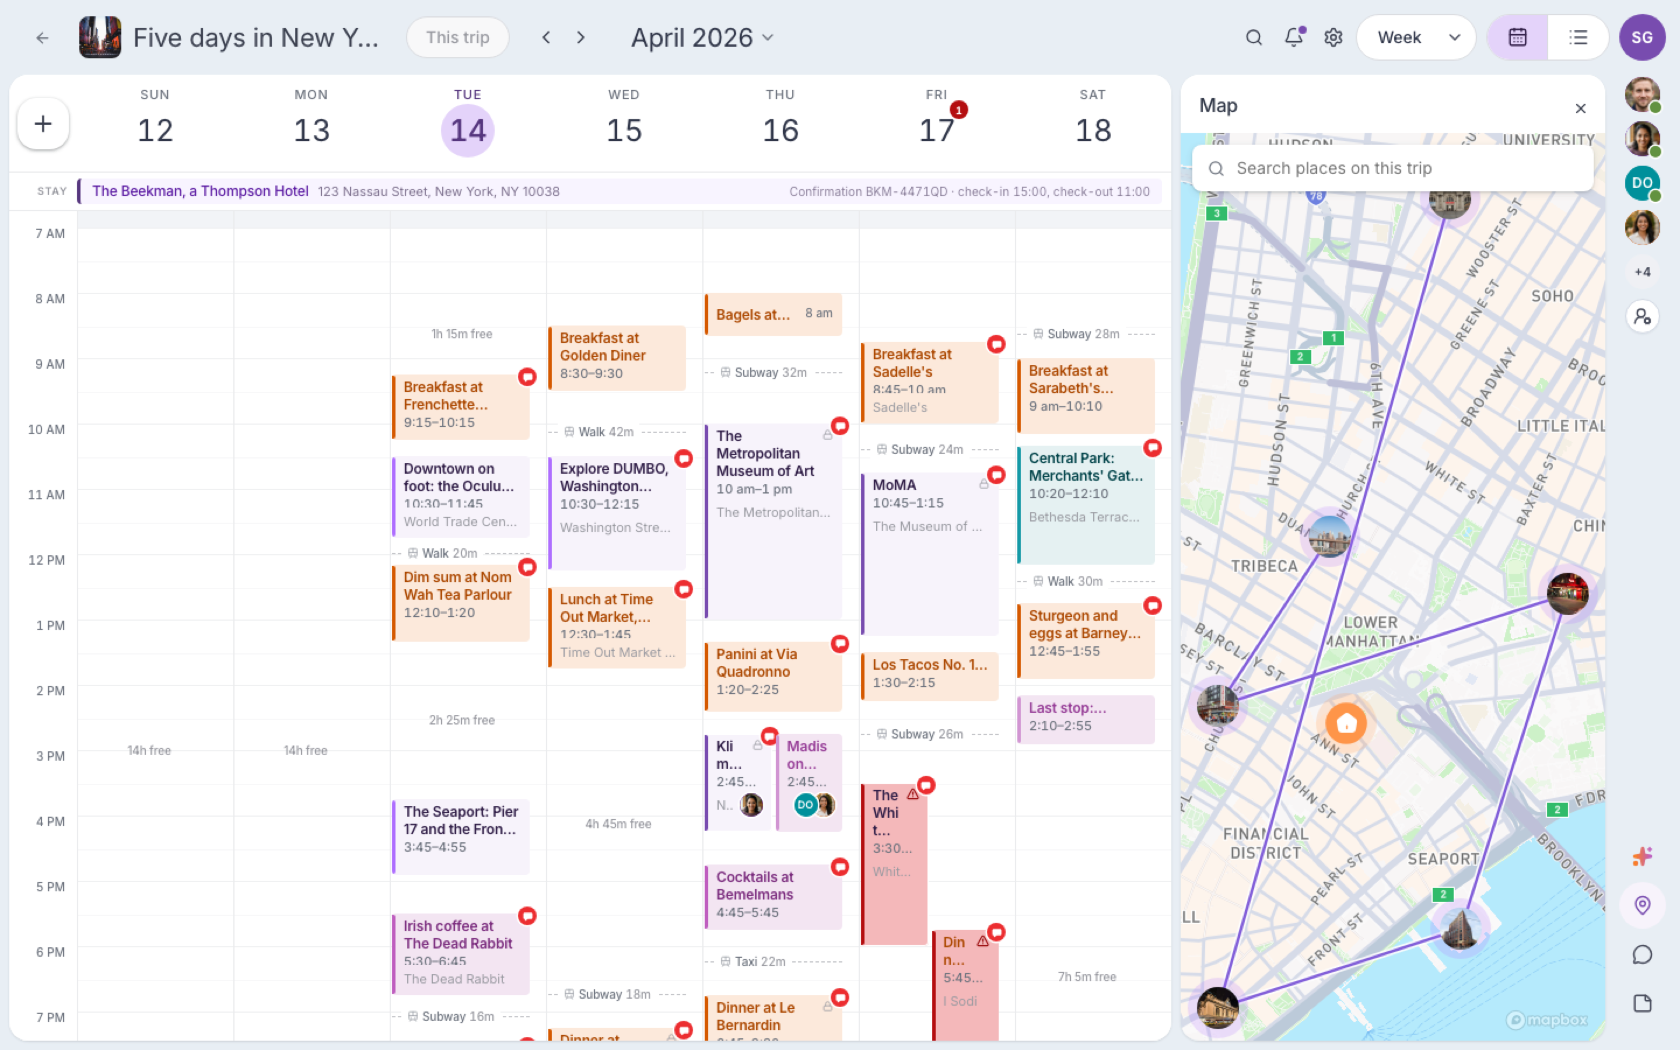The height and width of the screenshot is (1050, 1680).
Task: Close the Map panel
Action: [x=1580, y=108]
